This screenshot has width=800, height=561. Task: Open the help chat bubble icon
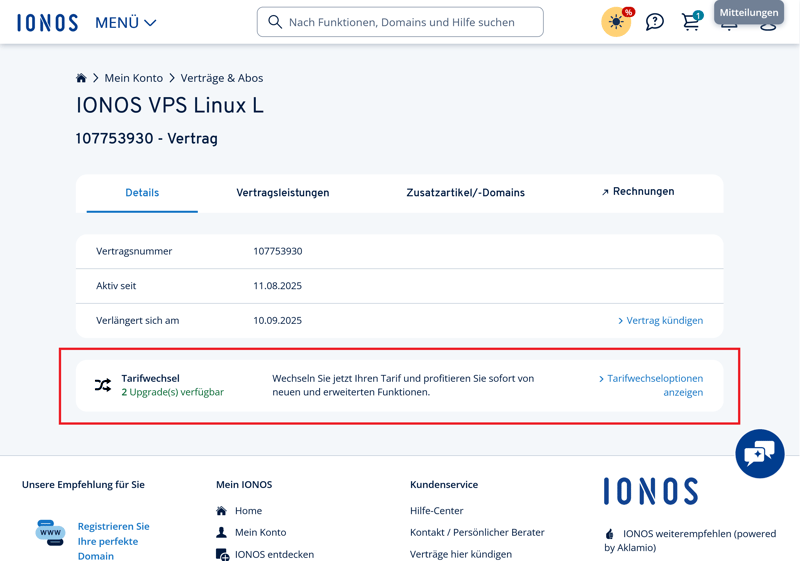coord(654,22)
